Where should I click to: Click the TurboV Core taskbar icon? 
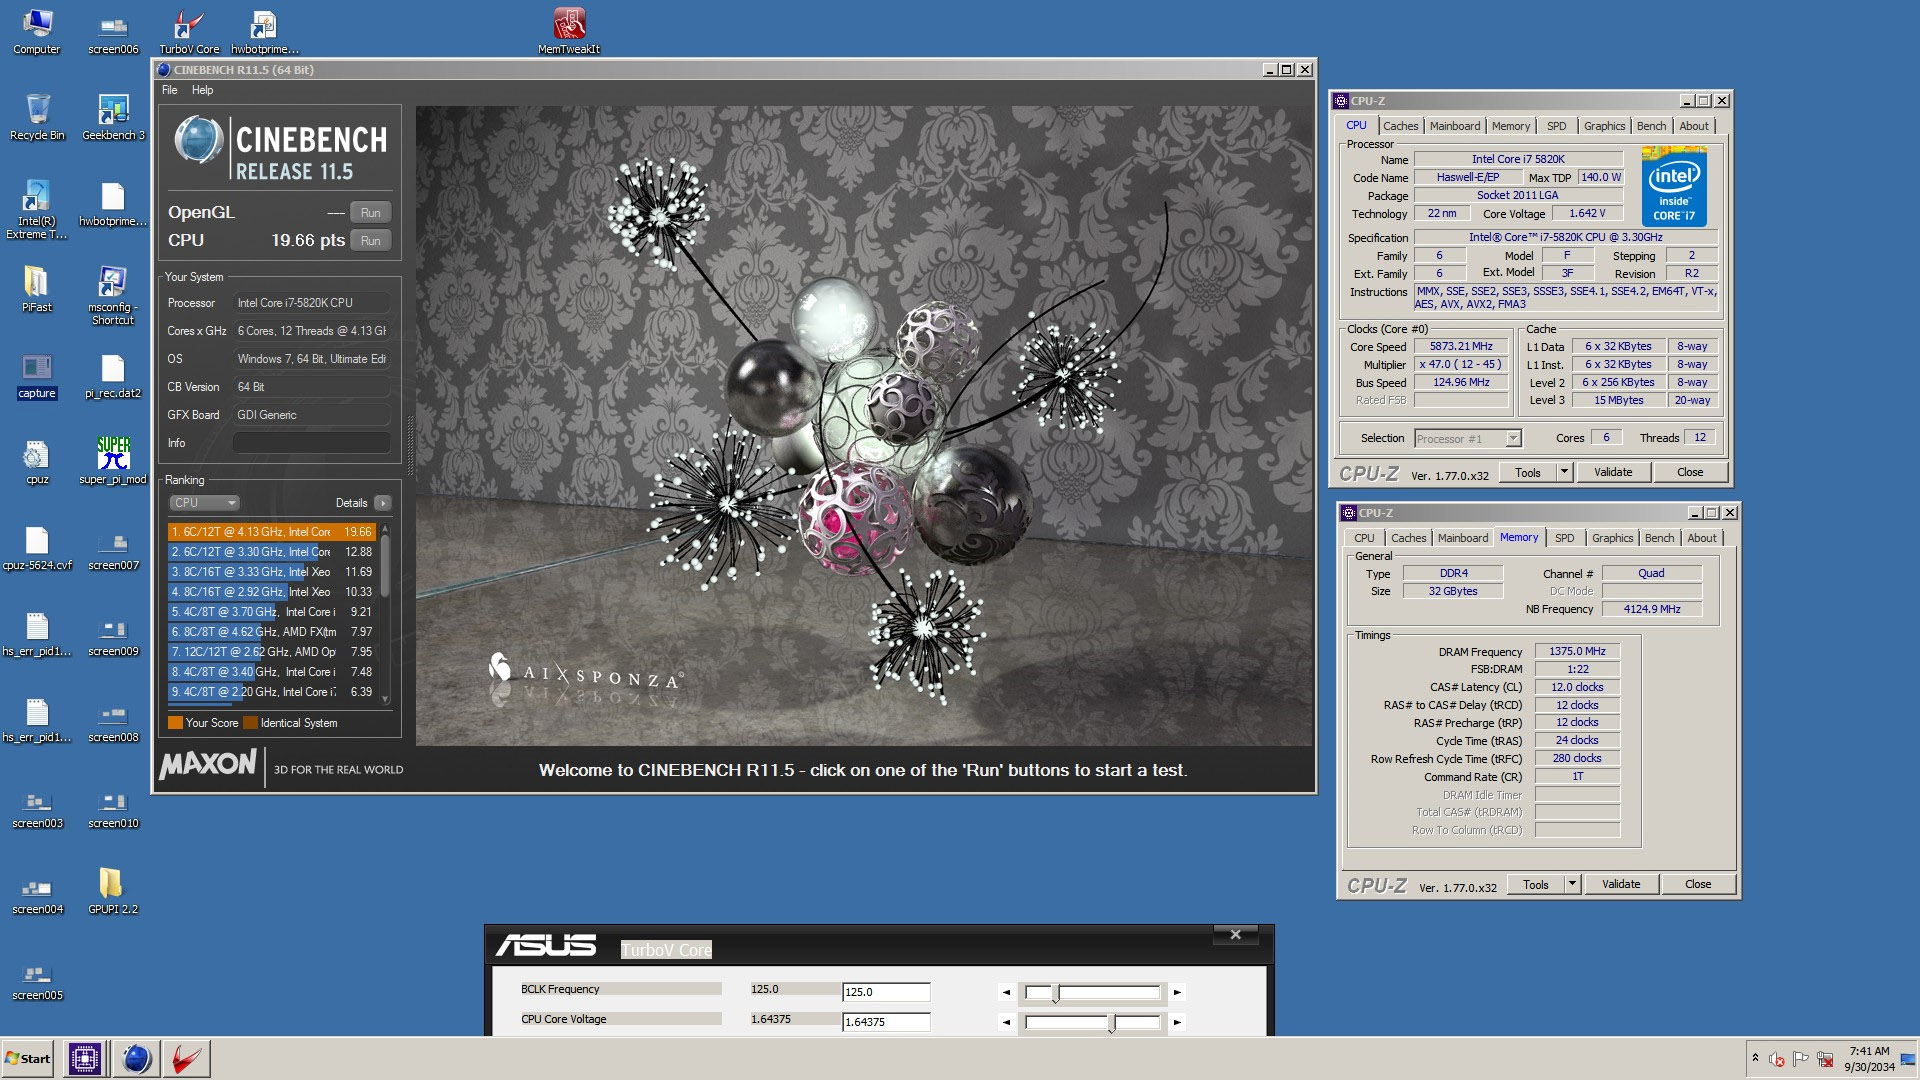187,1058
